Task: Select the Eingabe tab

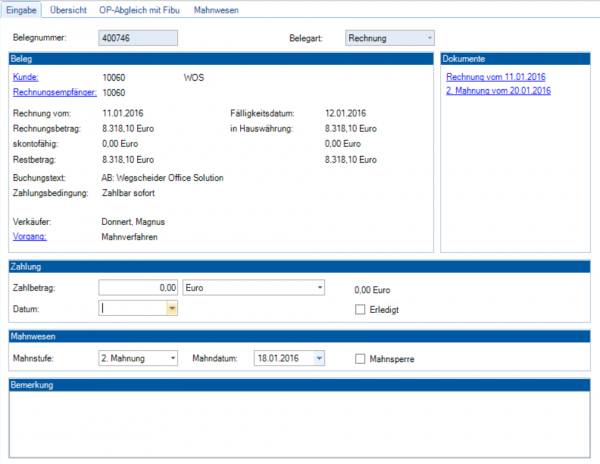Action: (23, 9)
